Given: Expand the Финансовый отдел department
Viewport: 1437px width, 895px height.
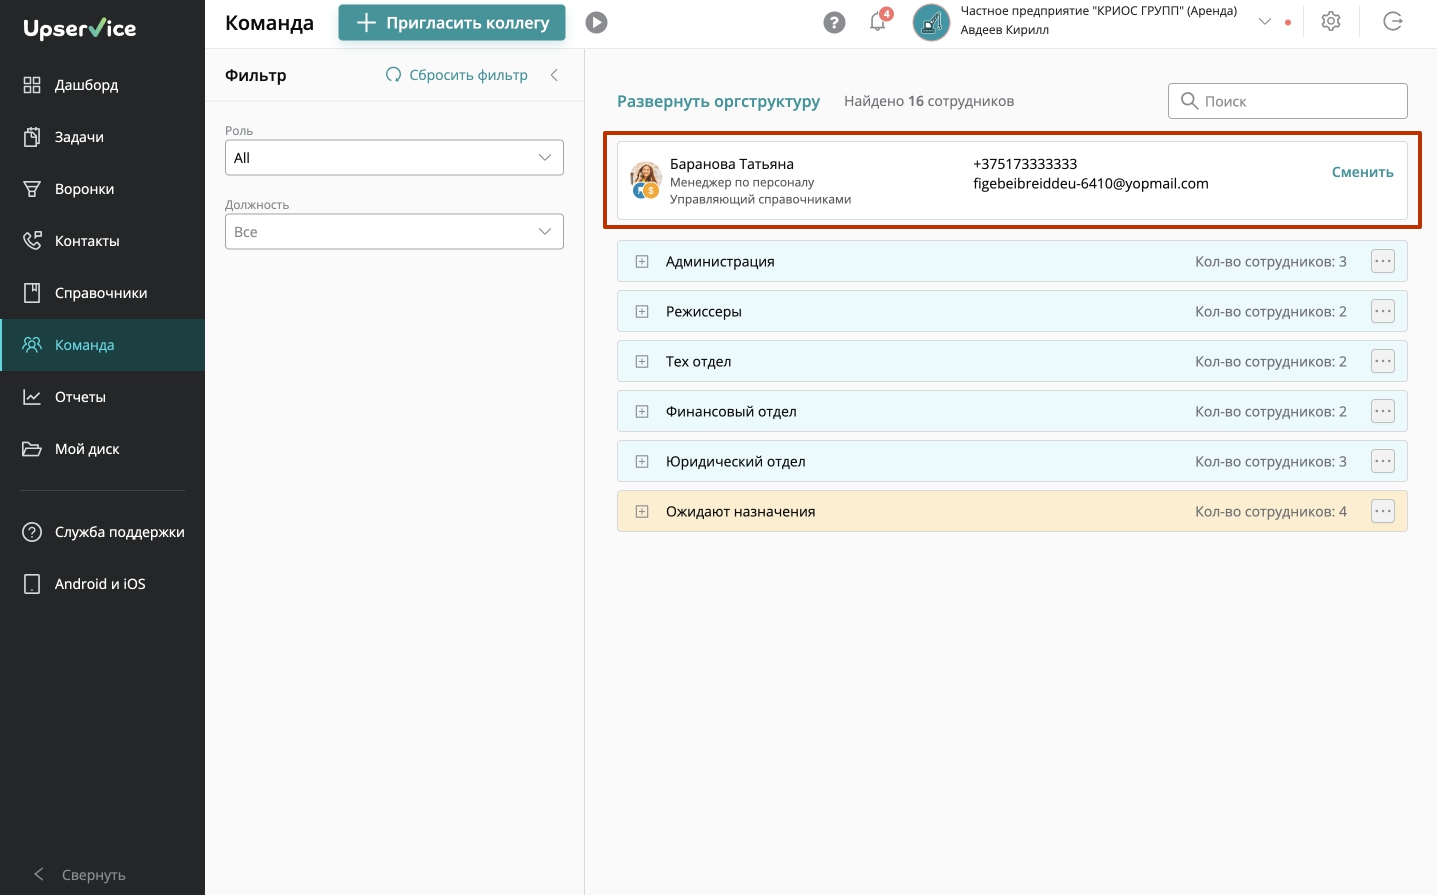Looking at the screenshot, I should point(642,411).
